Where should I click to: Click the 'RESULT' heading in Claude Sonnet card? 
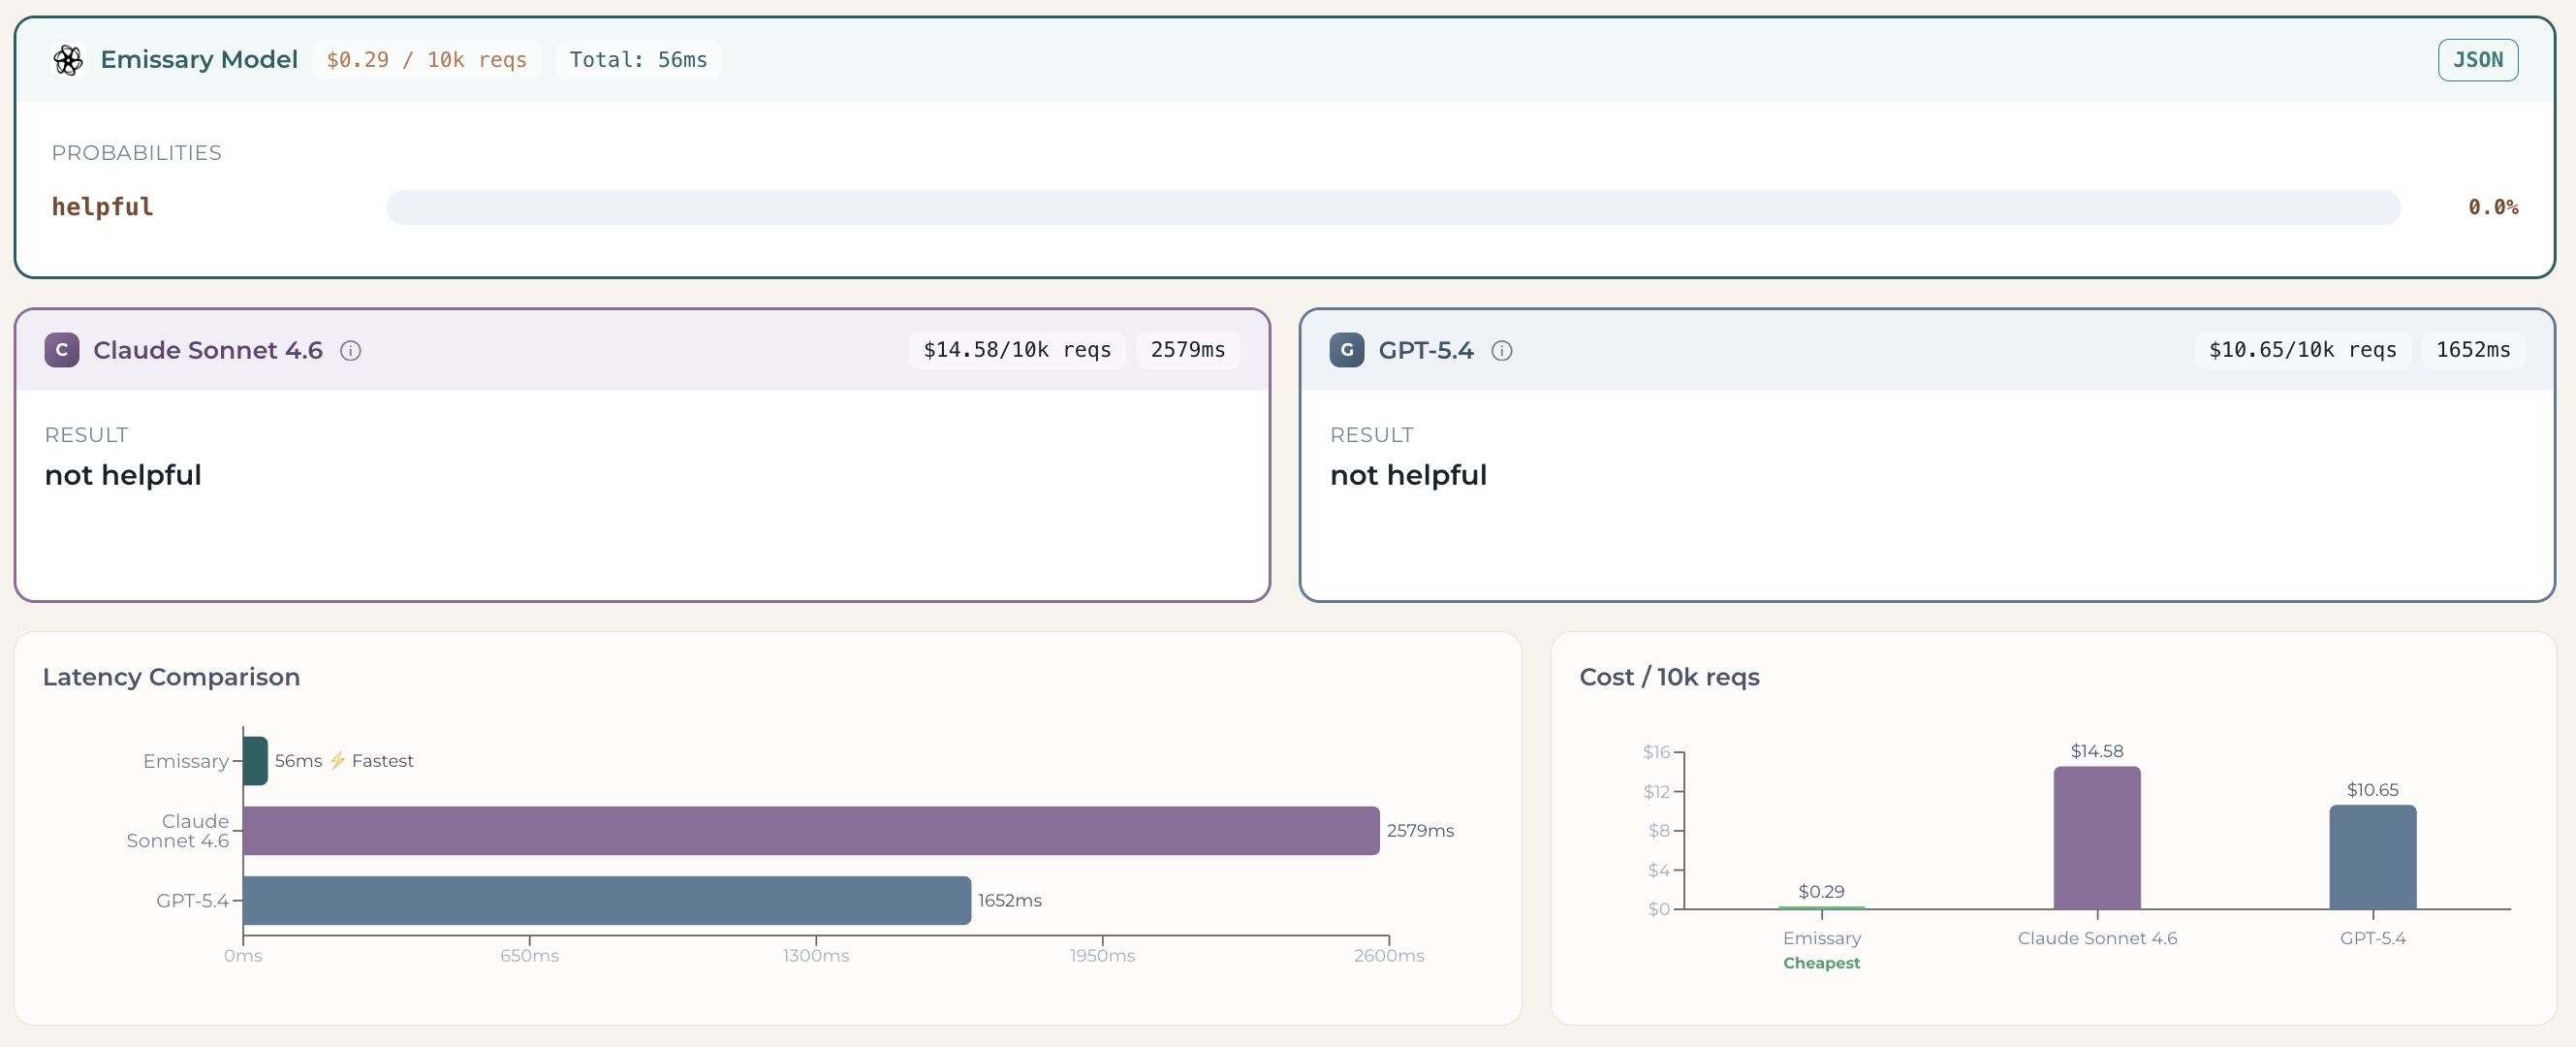click(x=86, y=435)
